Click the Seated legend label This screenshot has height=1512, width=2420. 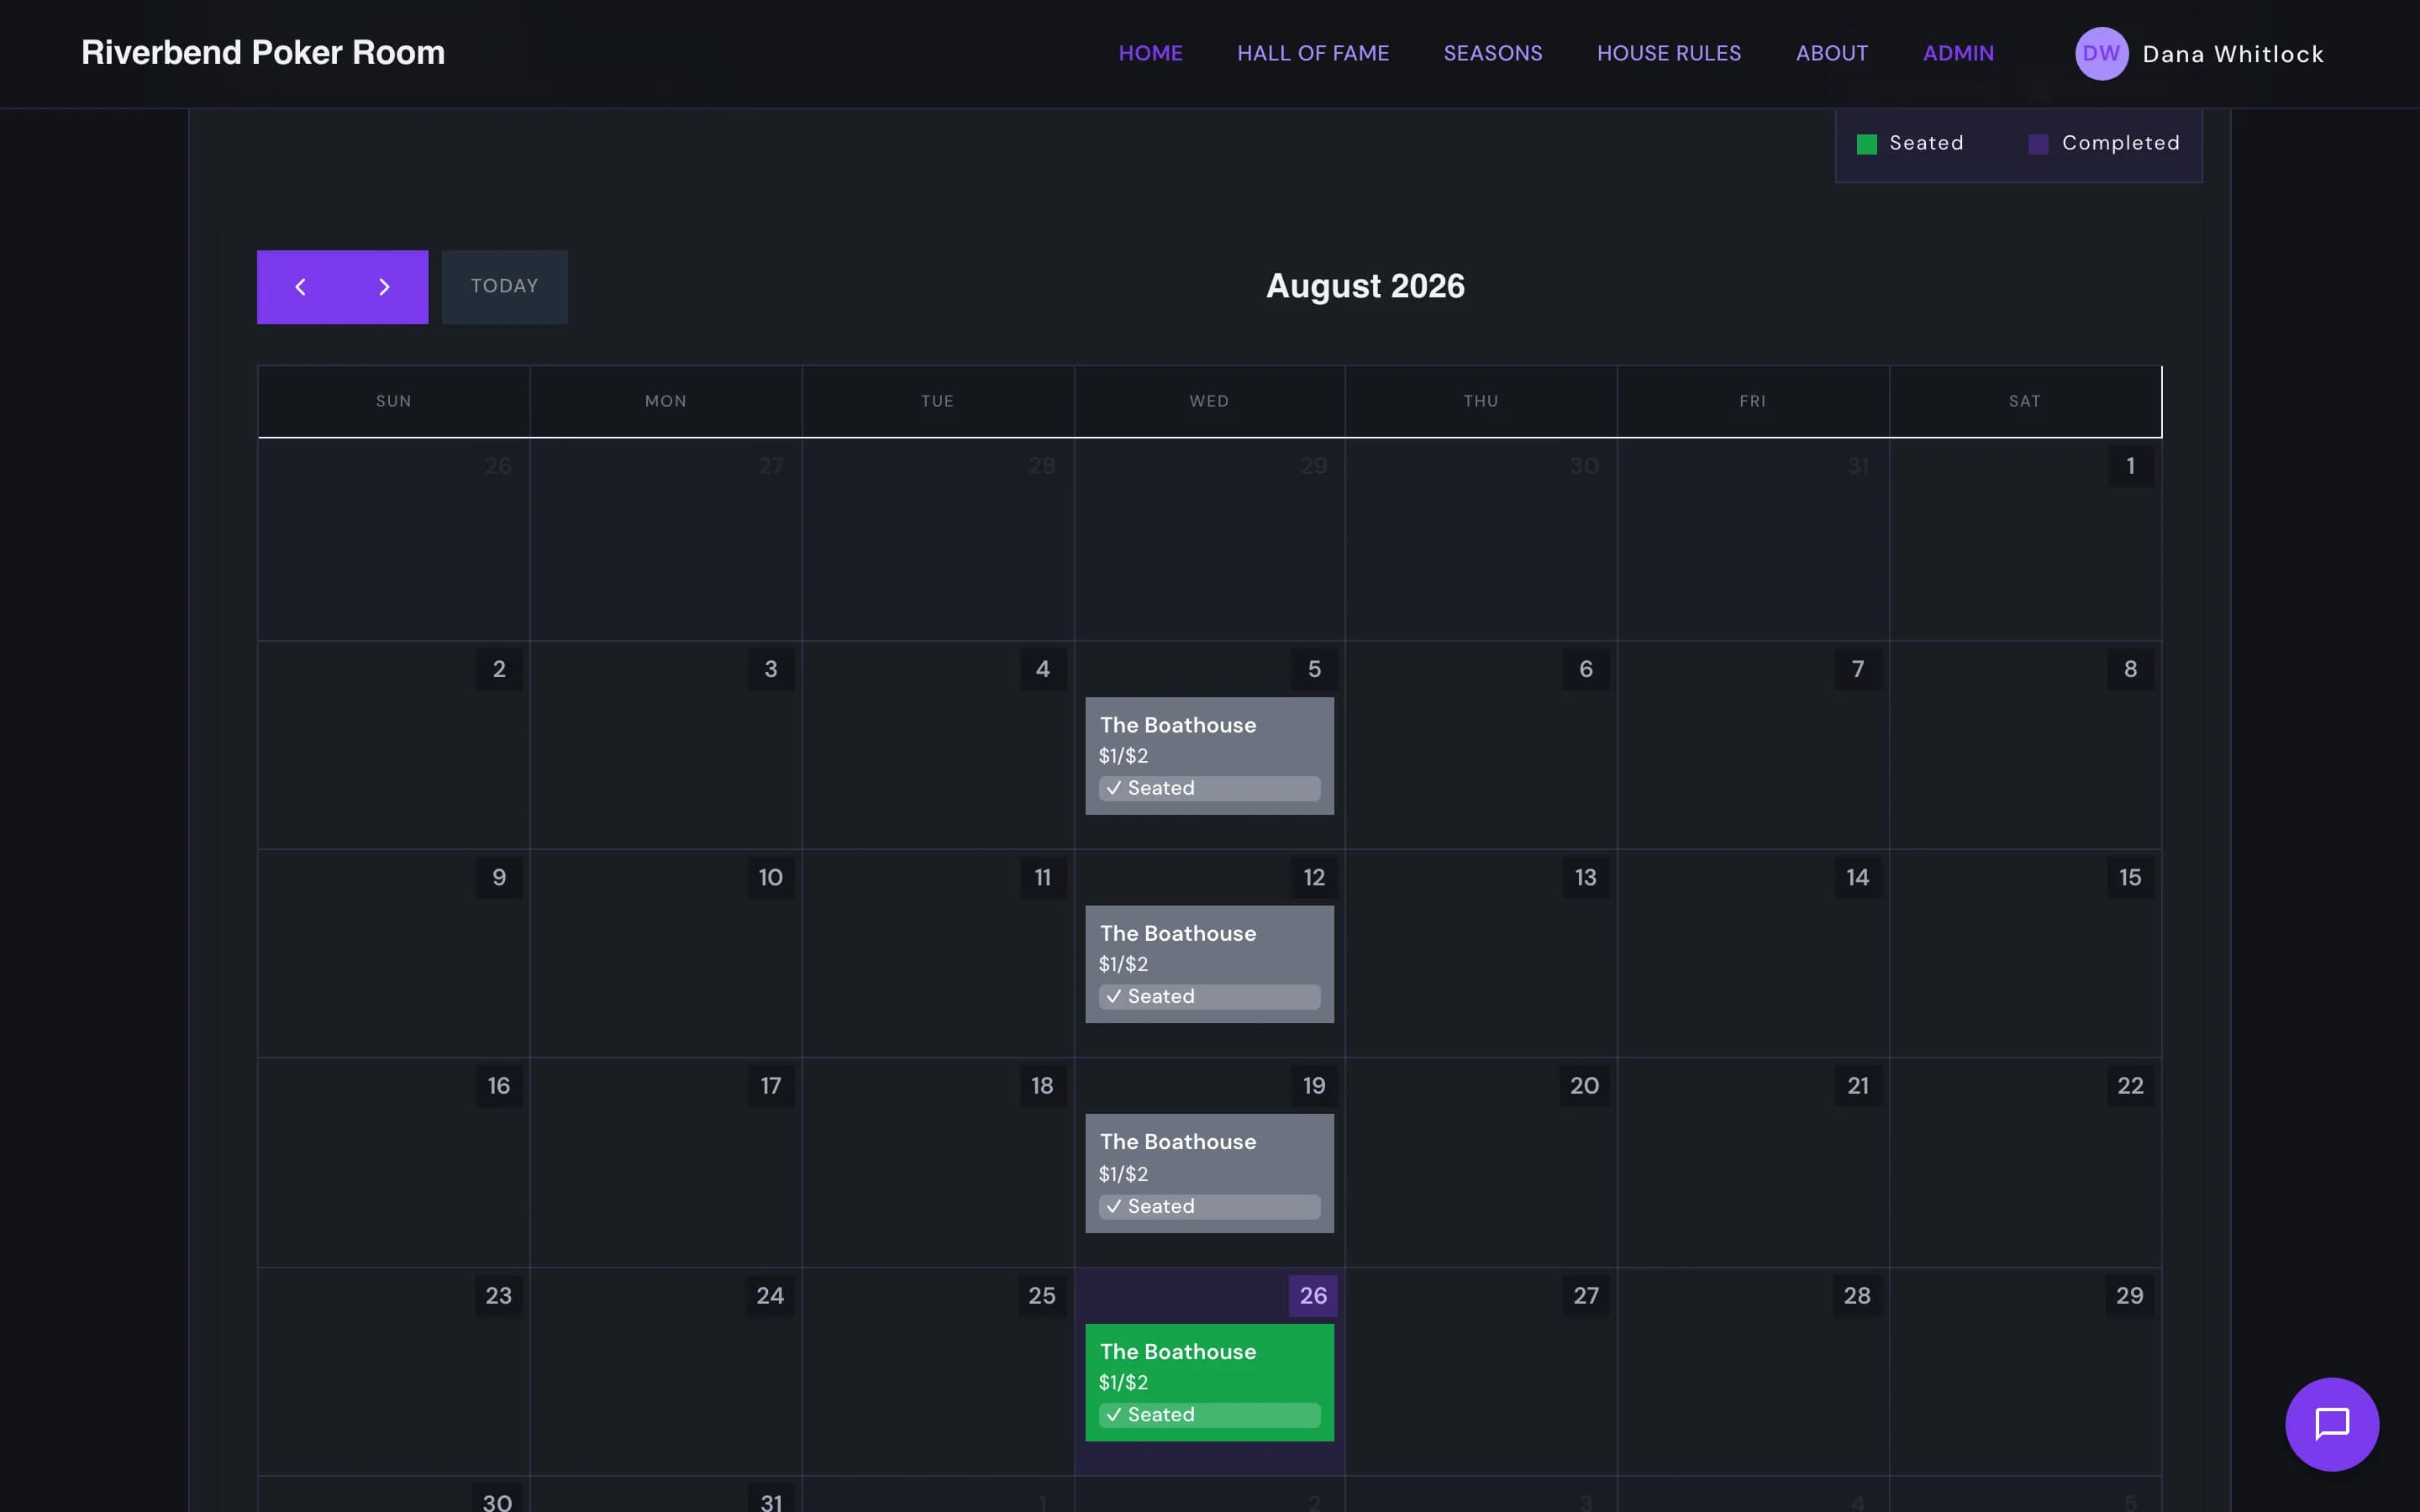coord(1926,144)
